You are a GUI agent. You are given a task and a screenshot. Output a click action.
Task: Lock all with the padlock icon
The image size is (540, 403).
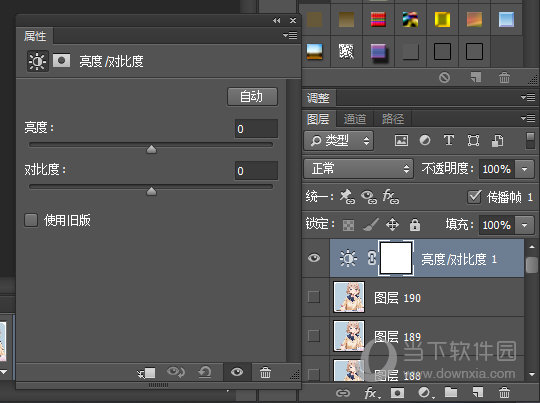coord(415,225)
